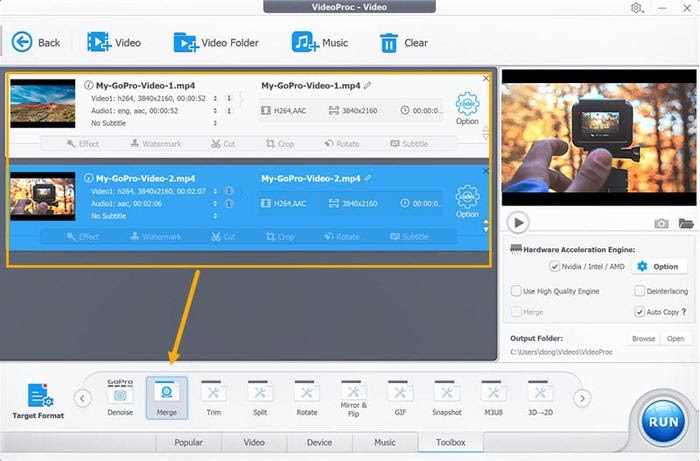Switch to the Music tab
700x461 pixels.
click(x=385, y=442)
